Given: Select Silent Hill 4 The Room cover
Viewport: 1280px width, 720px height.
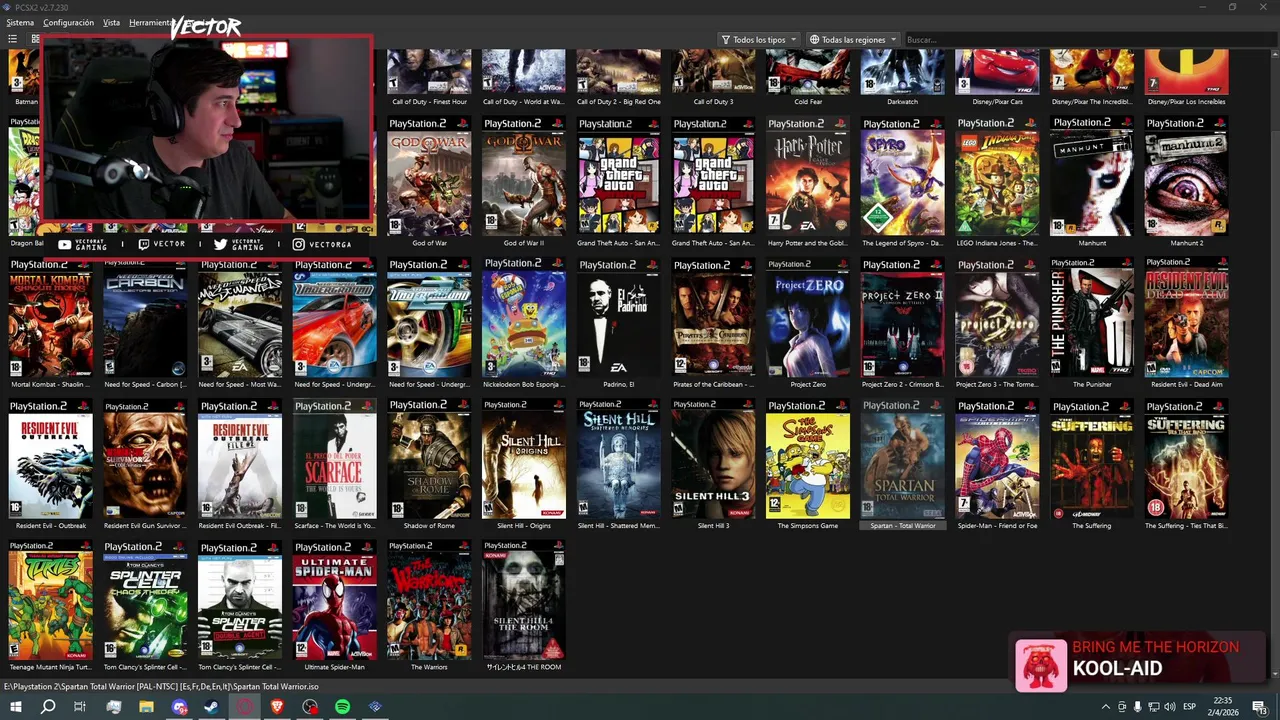Looking at the screenshot, I should pos(524,600).
